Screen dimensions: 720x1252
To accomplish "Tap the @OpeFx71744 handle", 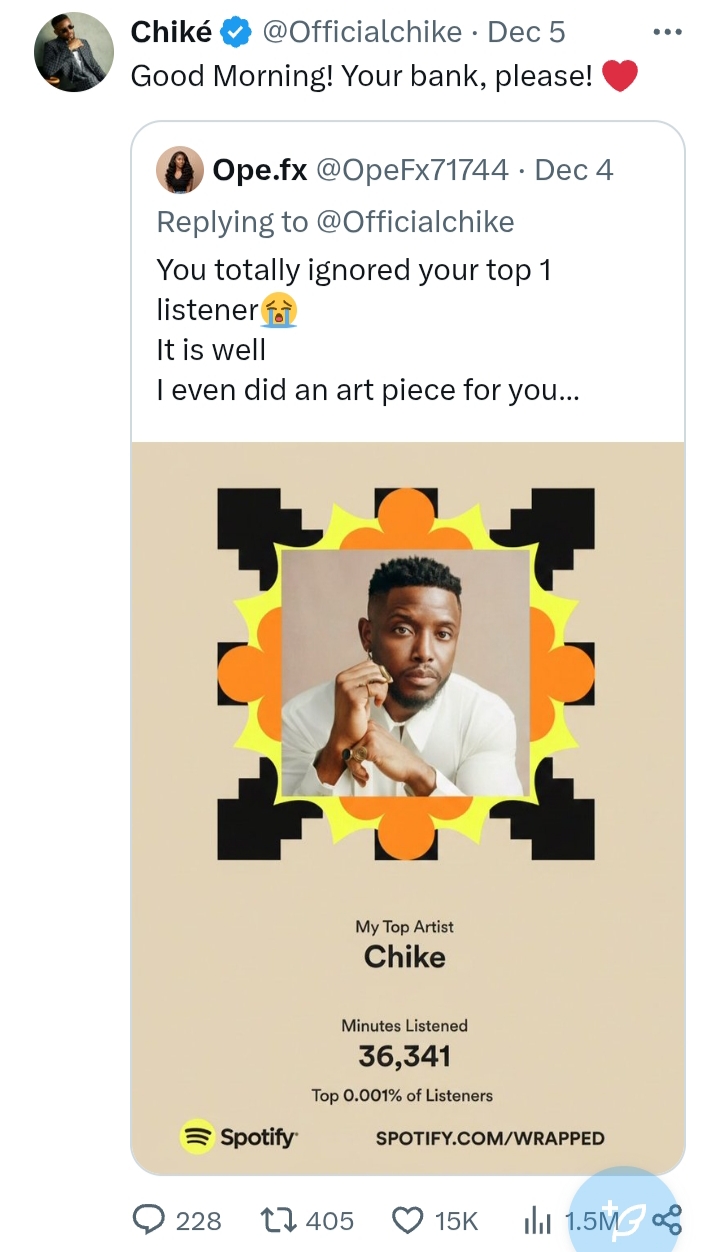I will pyautogui.click(x=412, y=170).
